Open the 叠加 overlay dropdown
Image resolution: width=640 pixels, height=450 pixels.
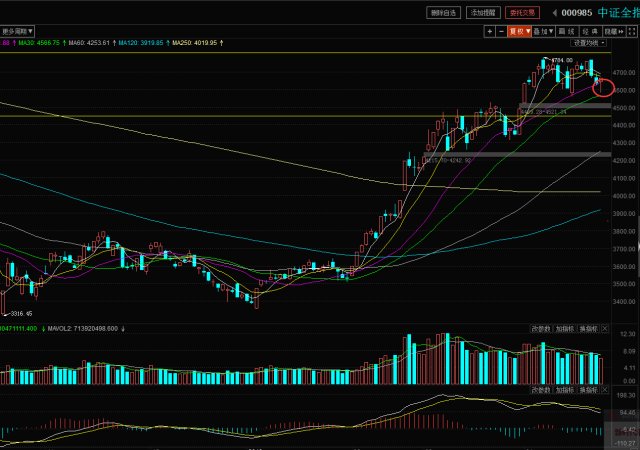543,31
